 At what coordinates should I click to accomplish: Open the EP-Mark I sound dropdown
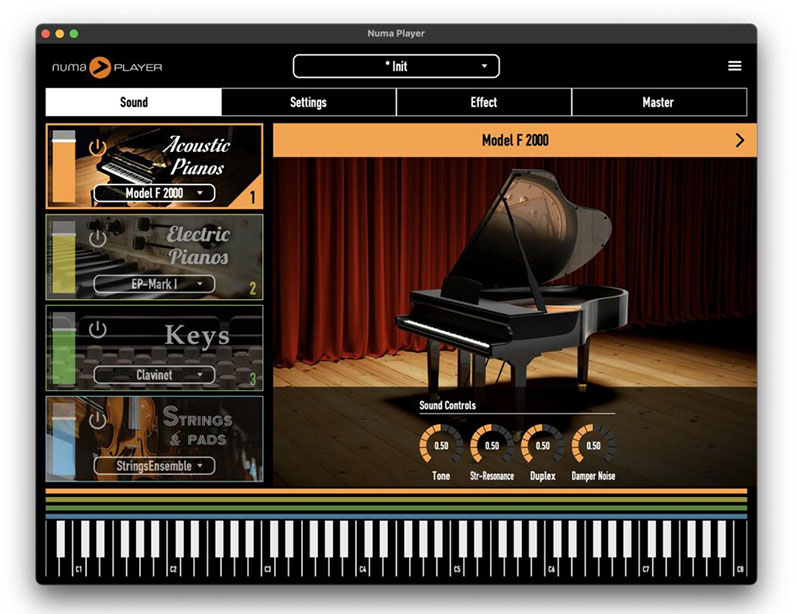click(154, 284)
